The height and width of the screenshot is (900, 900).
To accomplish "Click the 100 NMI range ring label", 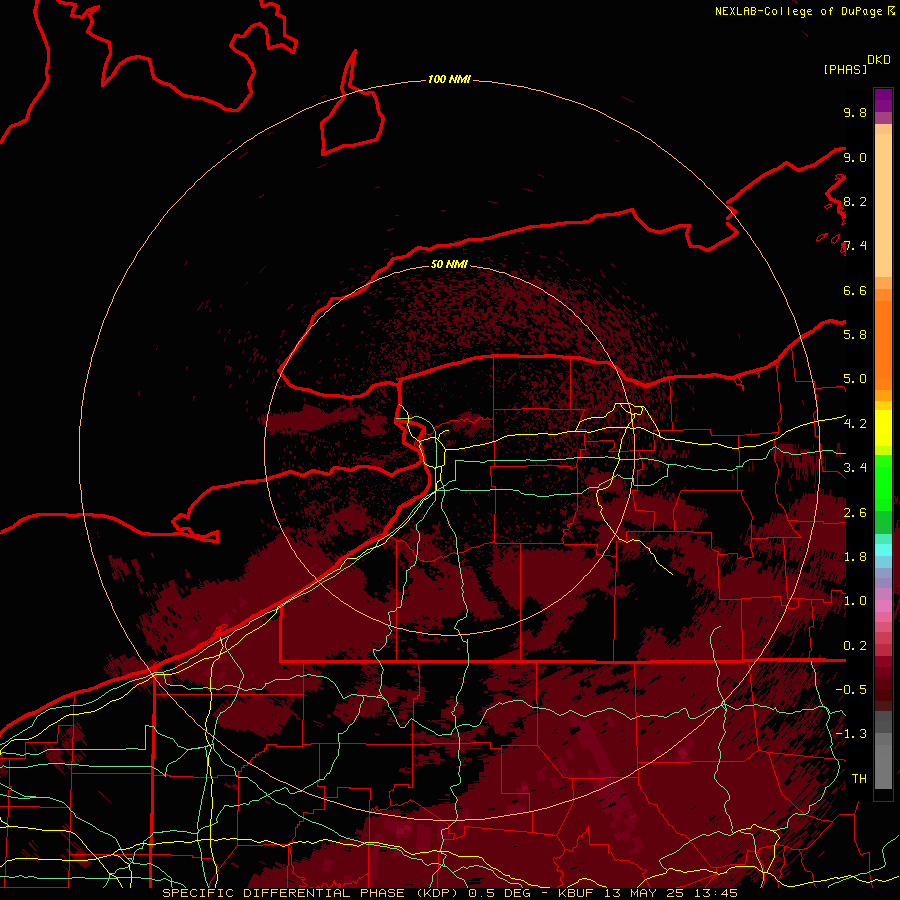I will [x=449, y=79].
